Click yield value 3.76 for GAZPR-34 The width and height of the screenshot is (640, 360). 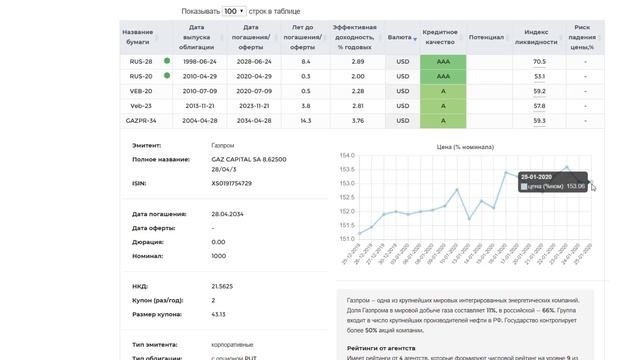point(358,121)
